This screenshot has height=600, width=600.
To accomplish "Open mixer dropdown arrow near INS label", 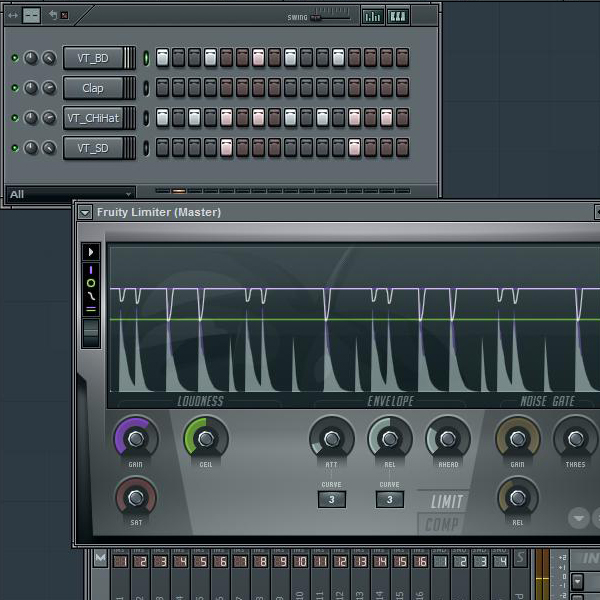I will [x=577, y=582].
